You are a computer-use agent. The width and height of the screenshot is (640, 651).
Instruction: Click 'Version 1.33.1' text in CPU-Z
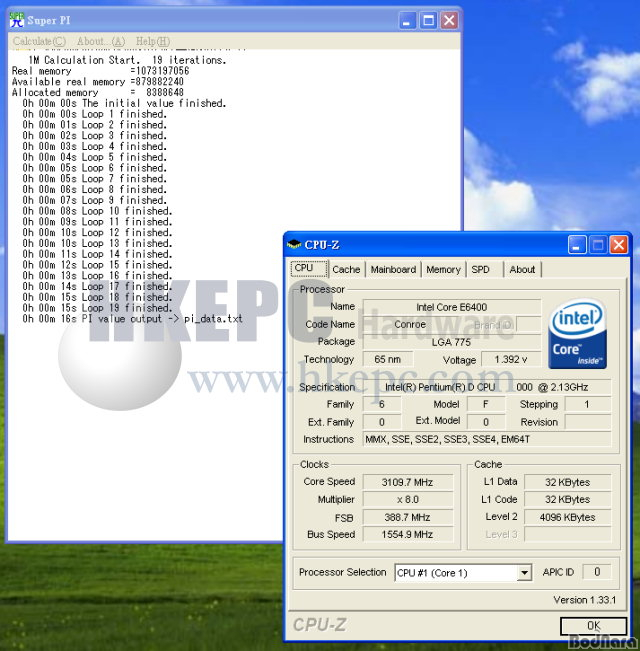(x=584, y=600)
